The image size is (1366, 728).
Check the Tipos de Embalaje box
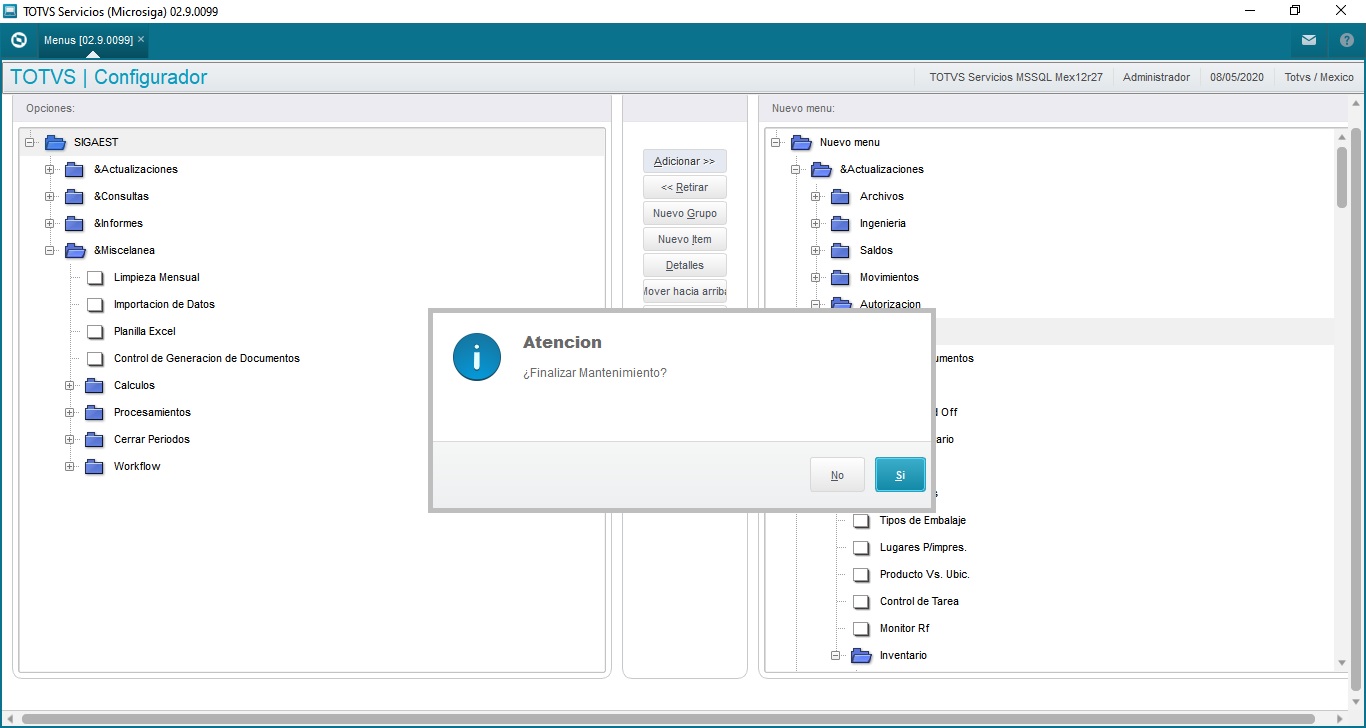pos(861,520)
